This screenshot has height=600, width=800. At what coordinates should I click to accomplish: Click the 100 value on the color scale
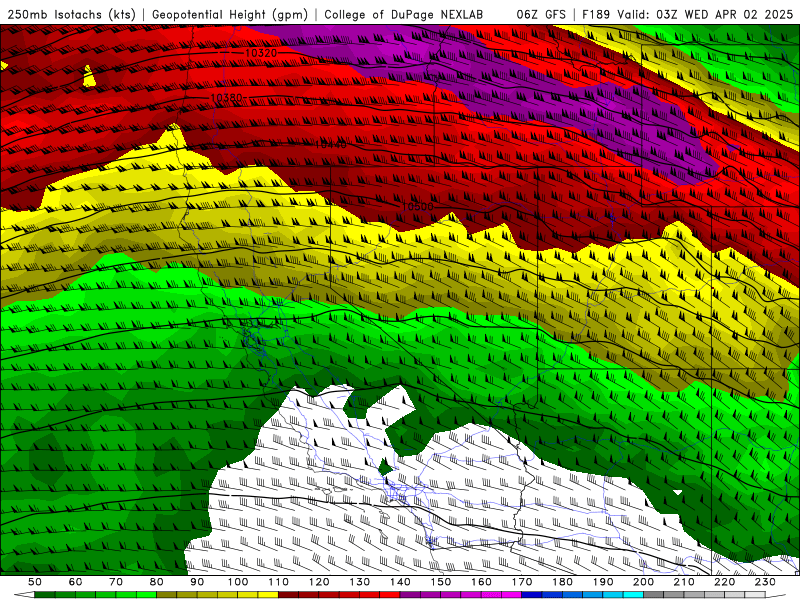tap(238, 582)
